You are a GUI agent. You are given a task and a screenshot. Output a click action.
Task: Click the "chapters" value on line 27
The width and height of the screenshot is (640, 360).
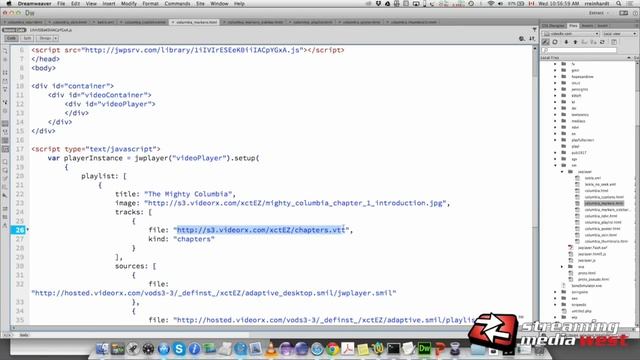tap(193, 239)
